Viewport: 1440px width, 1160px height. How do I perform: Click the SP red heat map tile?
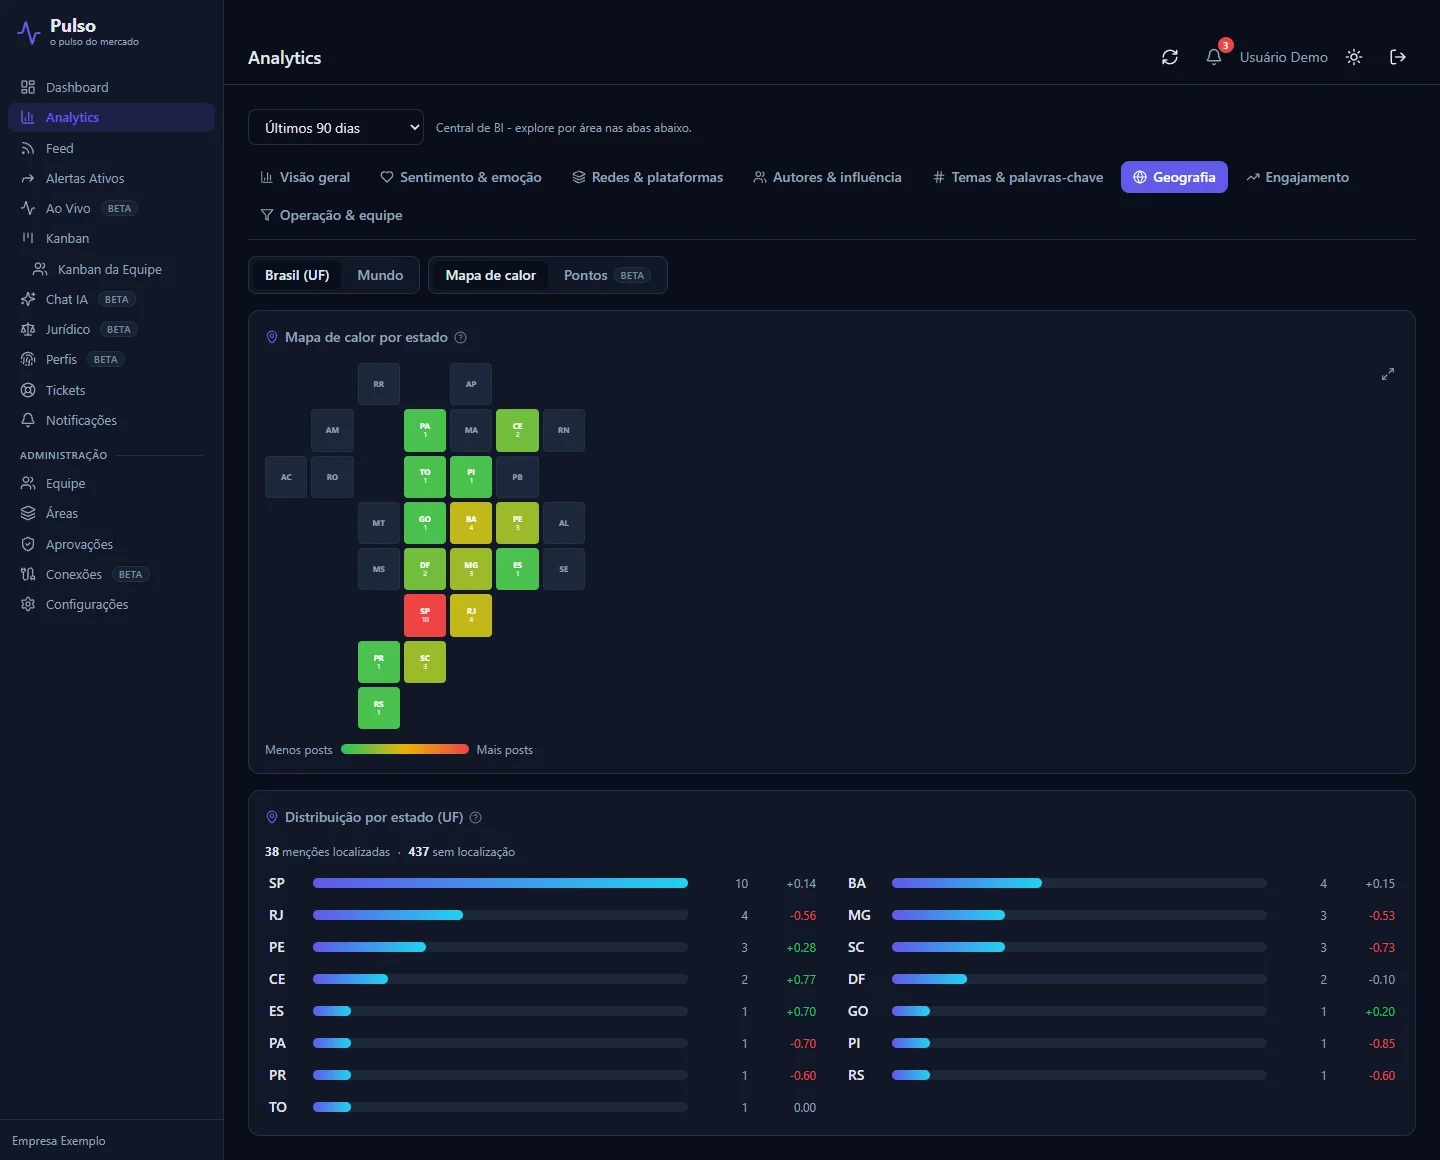(425, 615)
